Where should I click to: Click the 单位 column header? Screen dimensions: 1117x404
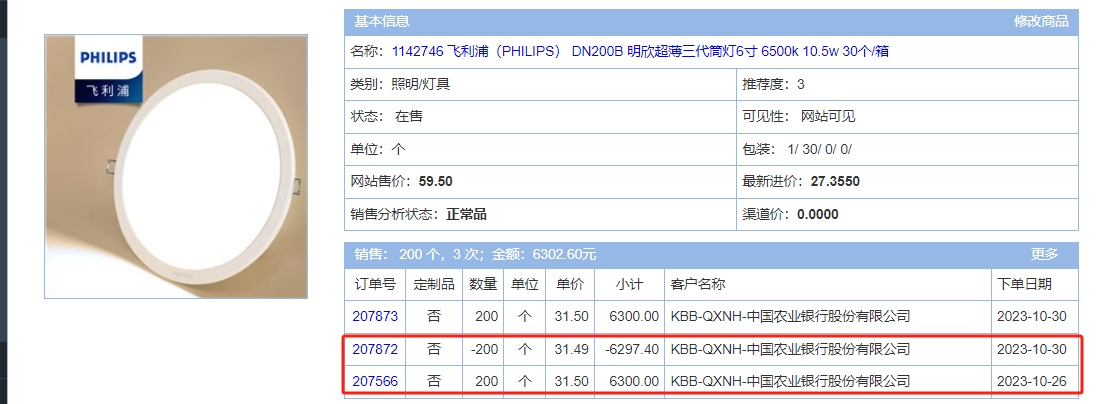(525, 284)
